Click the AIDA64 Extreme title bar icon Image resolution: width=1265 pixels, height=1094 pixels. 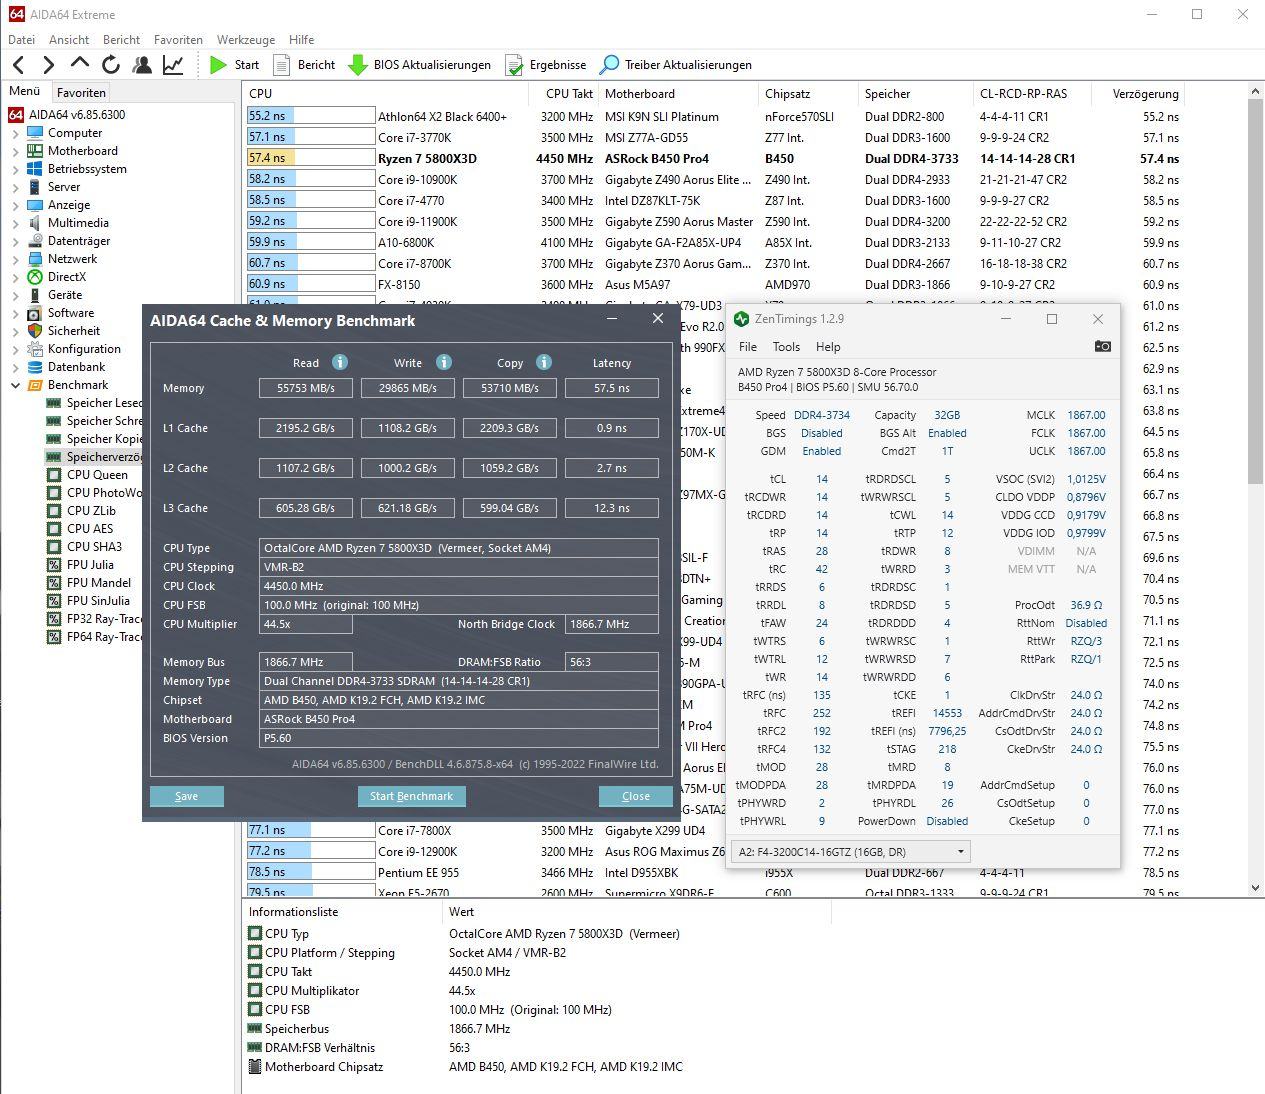[16, 14]
